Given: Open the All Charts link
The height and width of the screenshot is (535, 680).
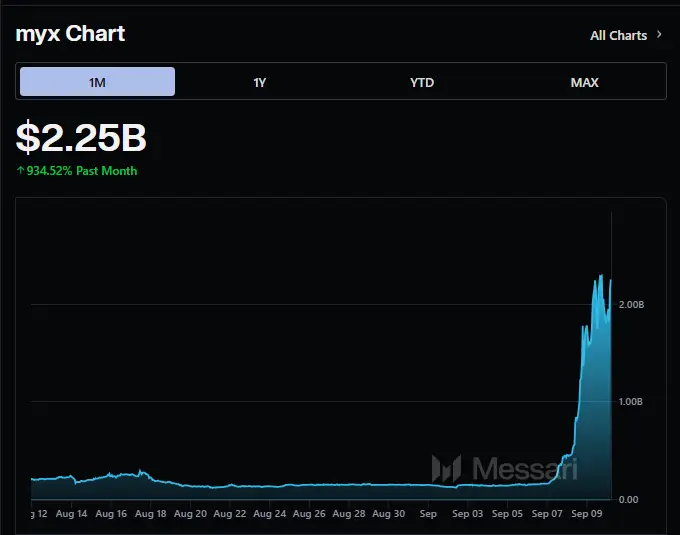Looking at the screenshot, I should (618, 35).
